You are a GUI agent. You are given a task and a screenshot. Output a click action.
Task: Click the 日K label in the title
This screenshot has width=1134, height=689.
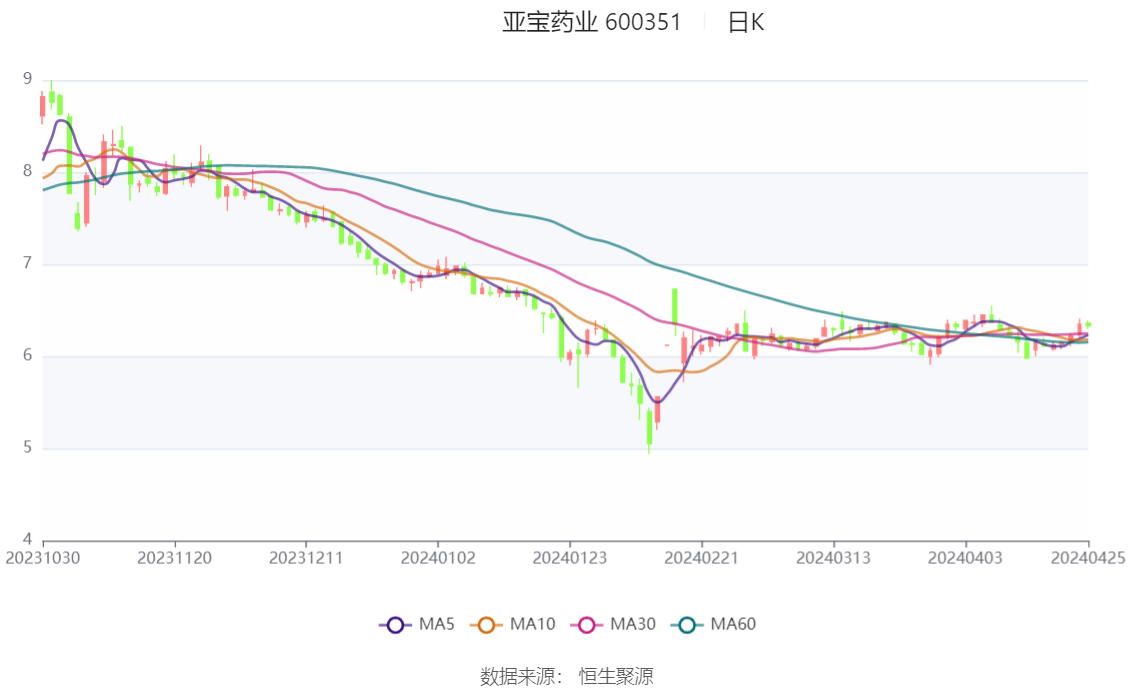(x=746, y=22)
